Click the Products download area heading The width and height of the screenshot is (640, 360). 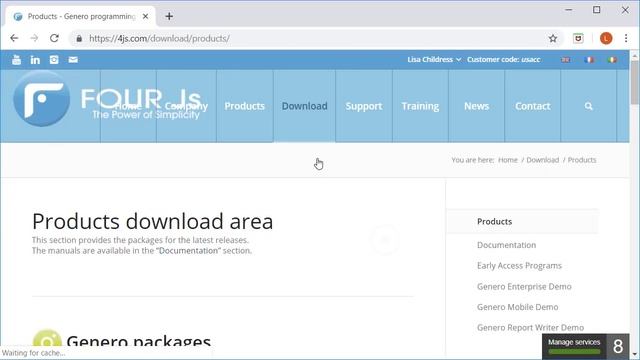tap(152, 222)
